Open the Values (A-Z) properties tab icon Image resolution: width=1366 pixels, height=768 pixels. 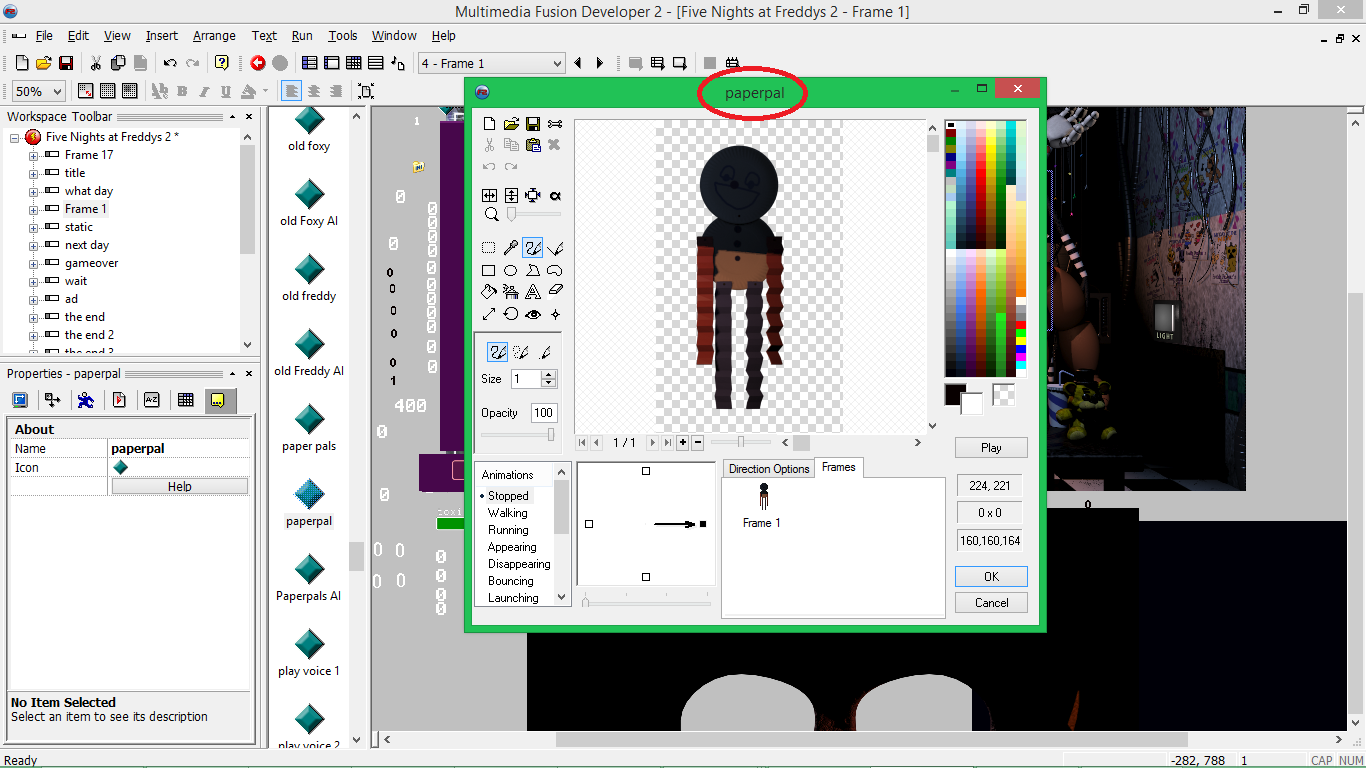pos(152,400)
